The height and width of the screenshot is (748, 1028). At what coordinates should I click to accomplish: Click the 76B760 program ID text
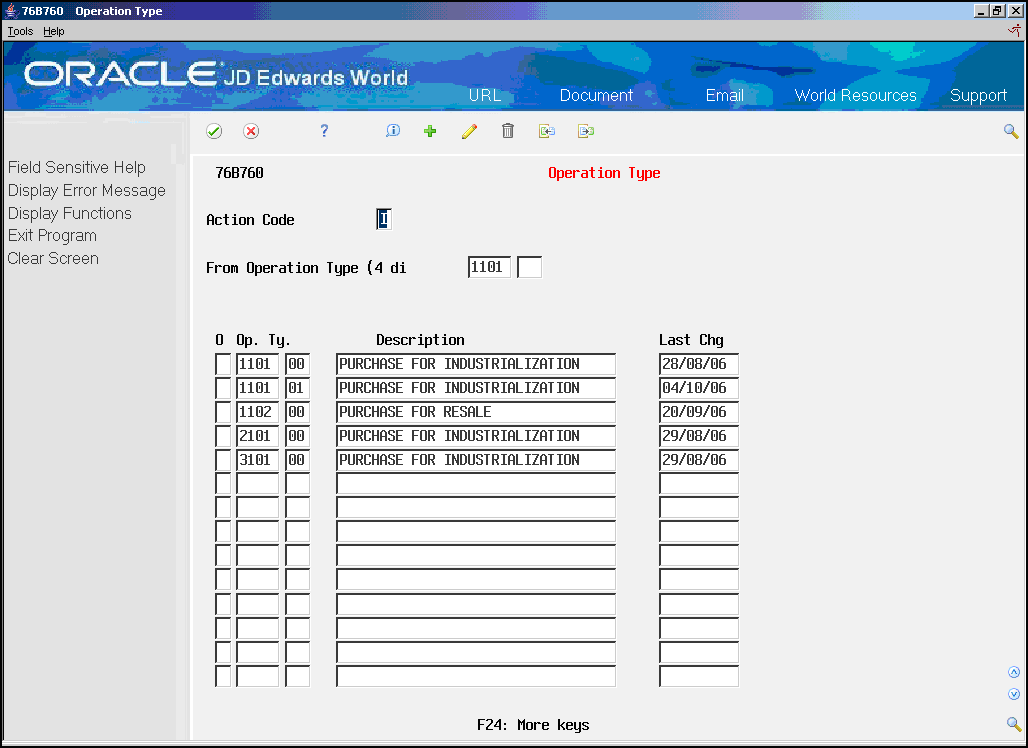click(x=239, y=173)
